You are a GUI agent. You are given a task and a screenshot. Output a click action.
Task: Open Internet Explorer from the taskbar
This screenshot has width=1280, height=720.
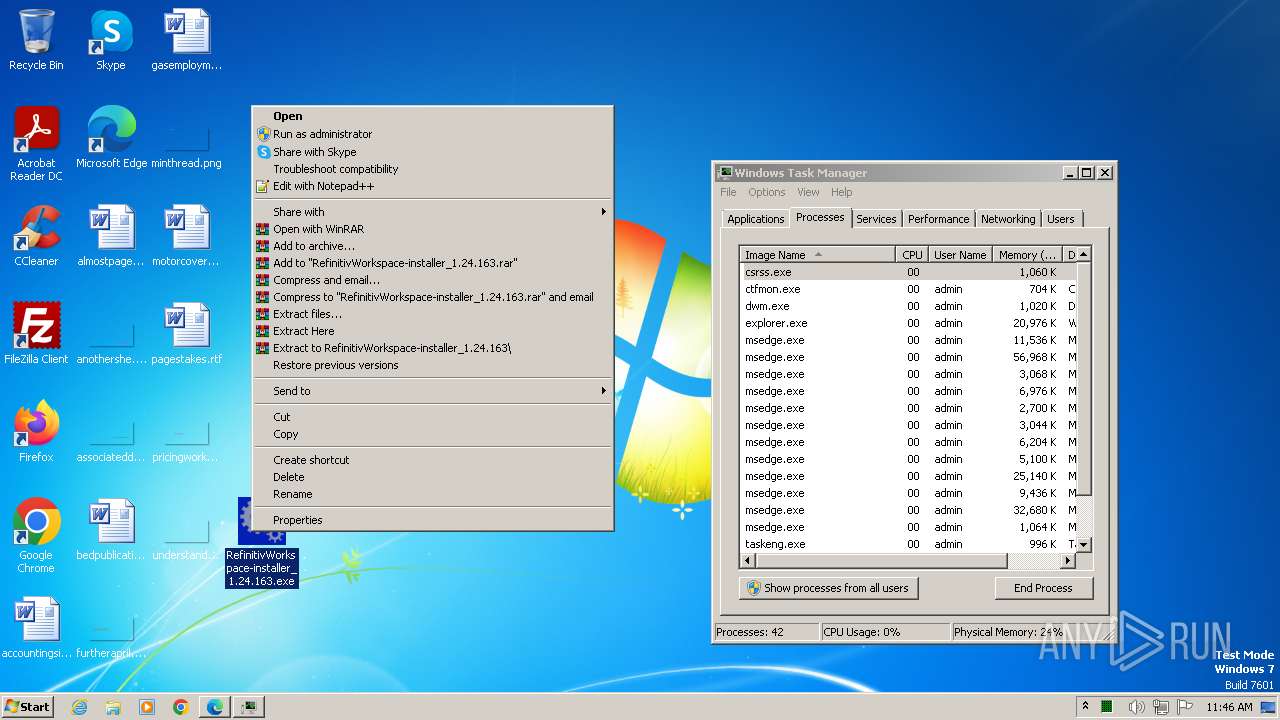tap(80, 707)
